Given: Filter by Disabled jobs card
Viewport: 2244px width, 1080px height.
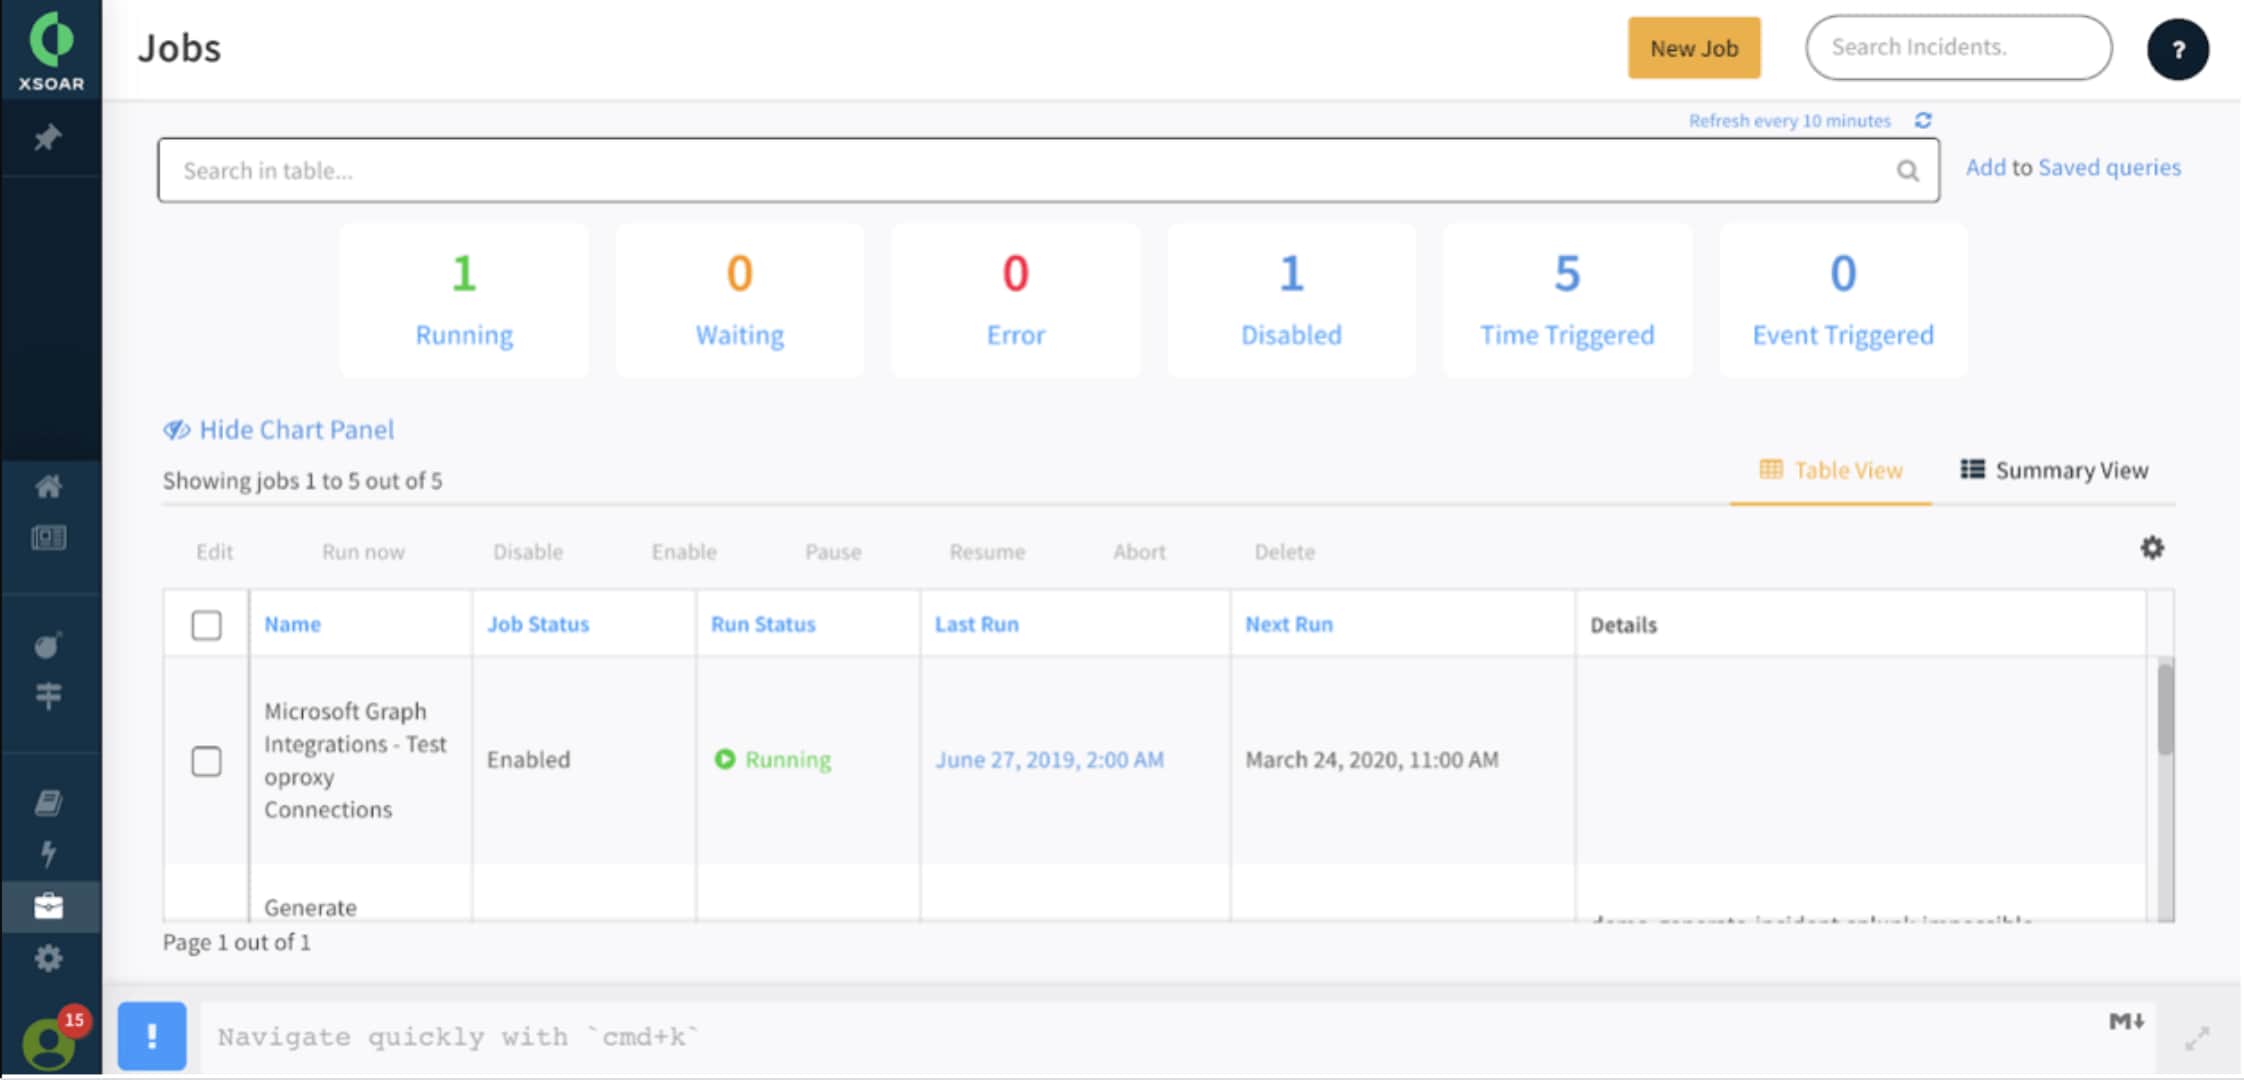Looking at the screenshot, I should coord(1292,300).
